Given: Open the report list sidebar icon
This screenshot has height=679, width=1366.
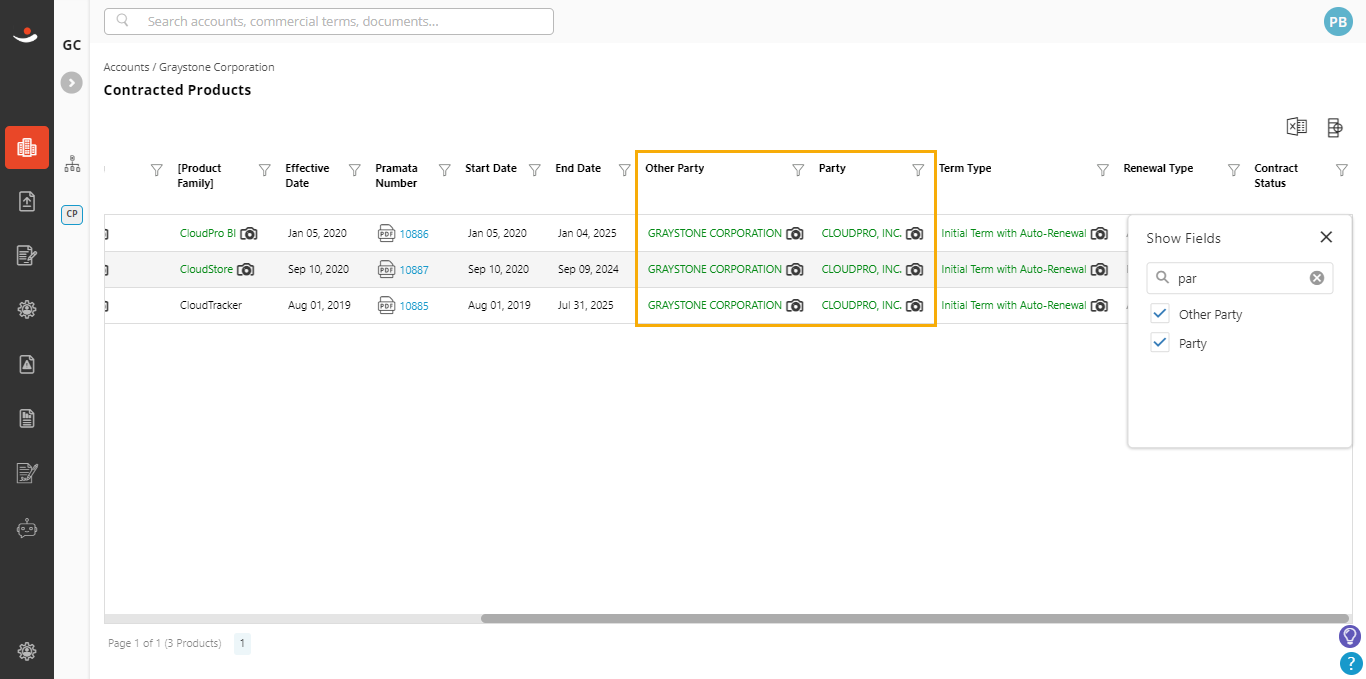Looking at the screenshot, I should (x=27, y=419).
